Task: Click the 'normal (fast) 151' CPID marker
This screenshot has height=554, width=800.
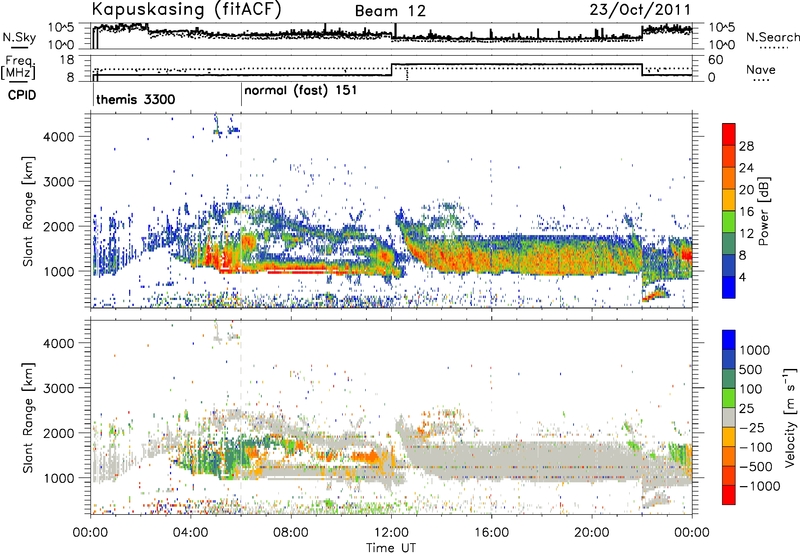Action: point(301,91)
